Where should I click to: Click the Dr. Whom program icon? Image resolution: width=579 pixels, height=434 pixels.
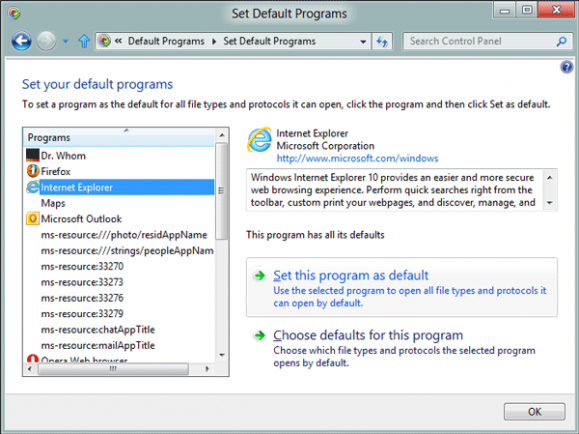32,155
